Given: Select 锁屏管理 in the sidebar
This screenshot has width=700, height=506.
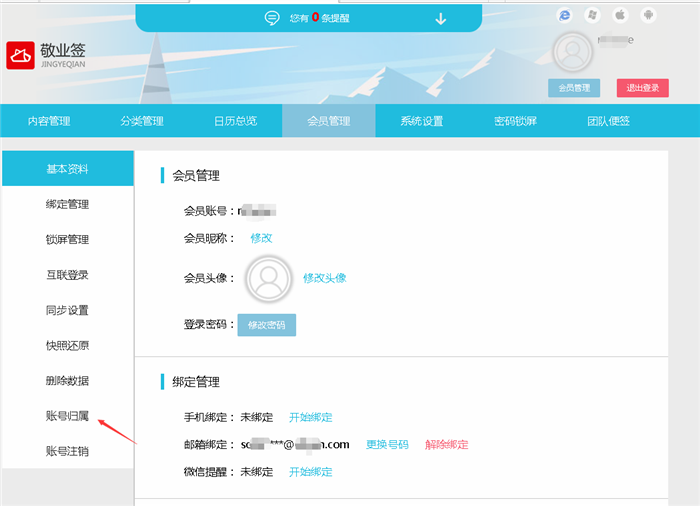Looking at the screenshot, I should pos(67,240).
